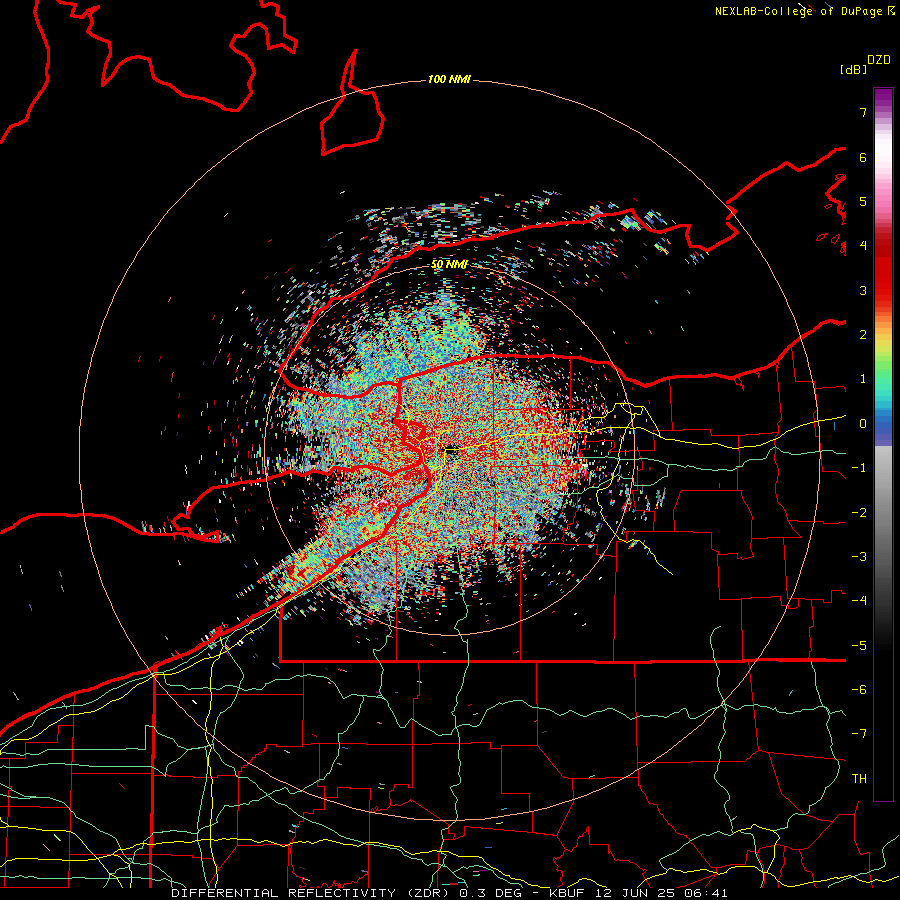Click the purple top of the color scale

click(x=883, y=98)
